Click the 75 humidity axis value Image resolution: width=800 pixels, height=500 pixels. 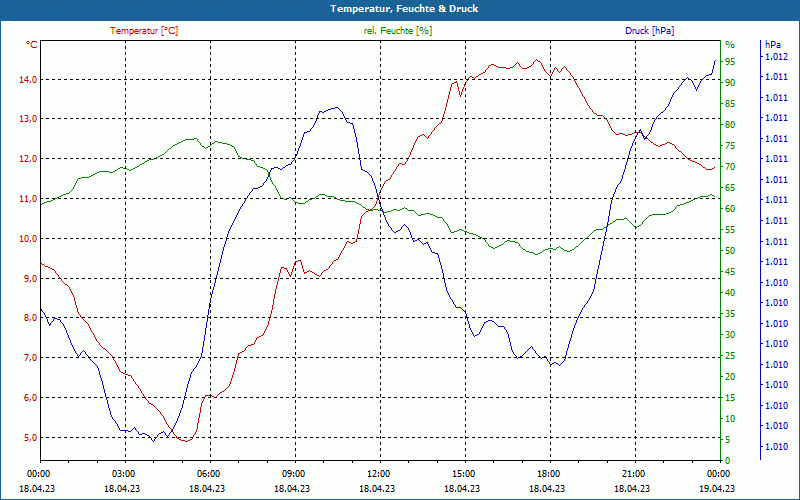(x=730, y=145)
